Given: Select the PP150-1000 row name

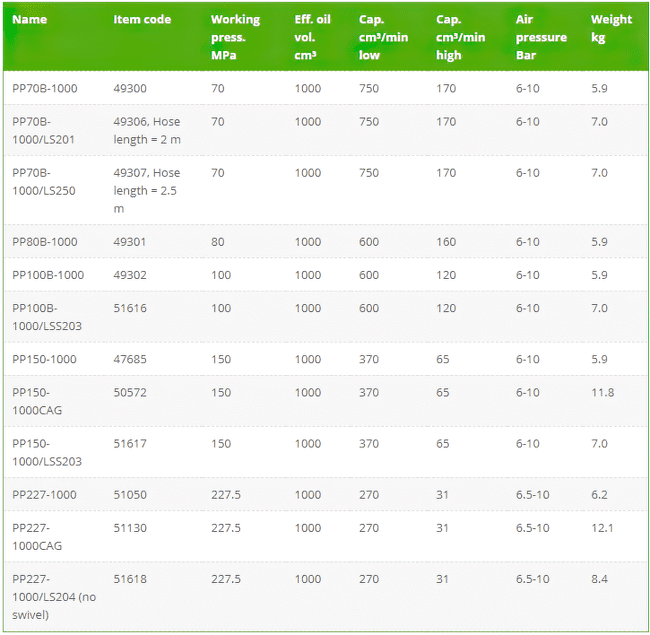Looking at the screenshot, I should click(x=44, y=359).
